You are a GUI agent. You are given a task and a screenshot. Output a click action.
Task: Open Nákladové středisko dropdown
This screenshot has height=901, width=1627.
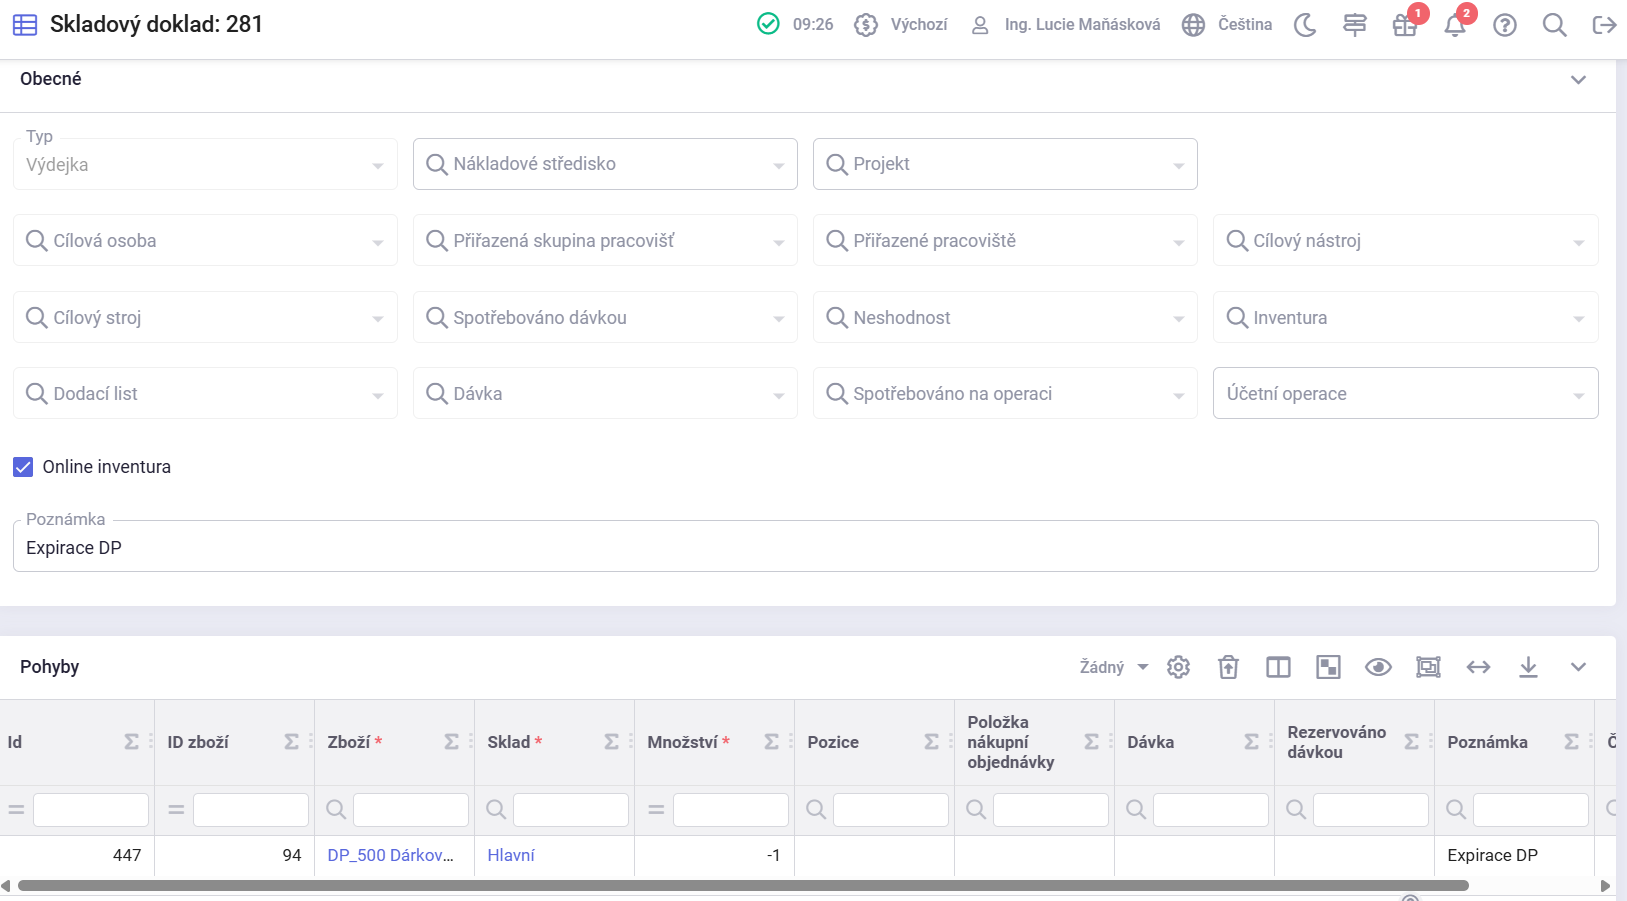pyautogui.click(x=605, y=164)
